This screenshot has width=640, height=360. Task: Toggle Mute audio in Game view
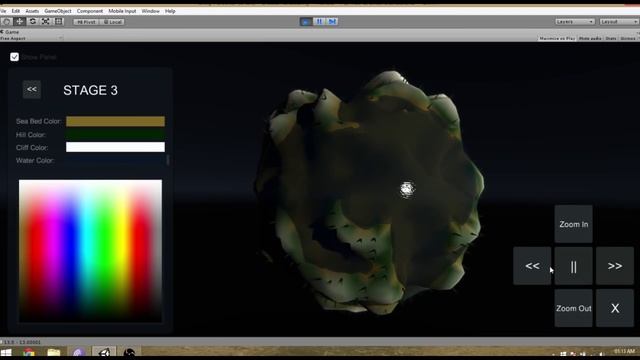click(590, 38)
